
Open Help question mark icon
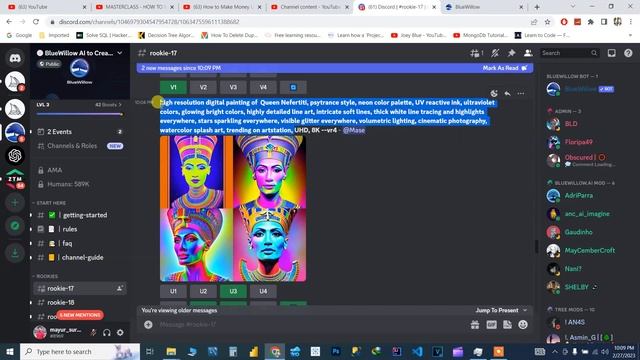[628, 53]
